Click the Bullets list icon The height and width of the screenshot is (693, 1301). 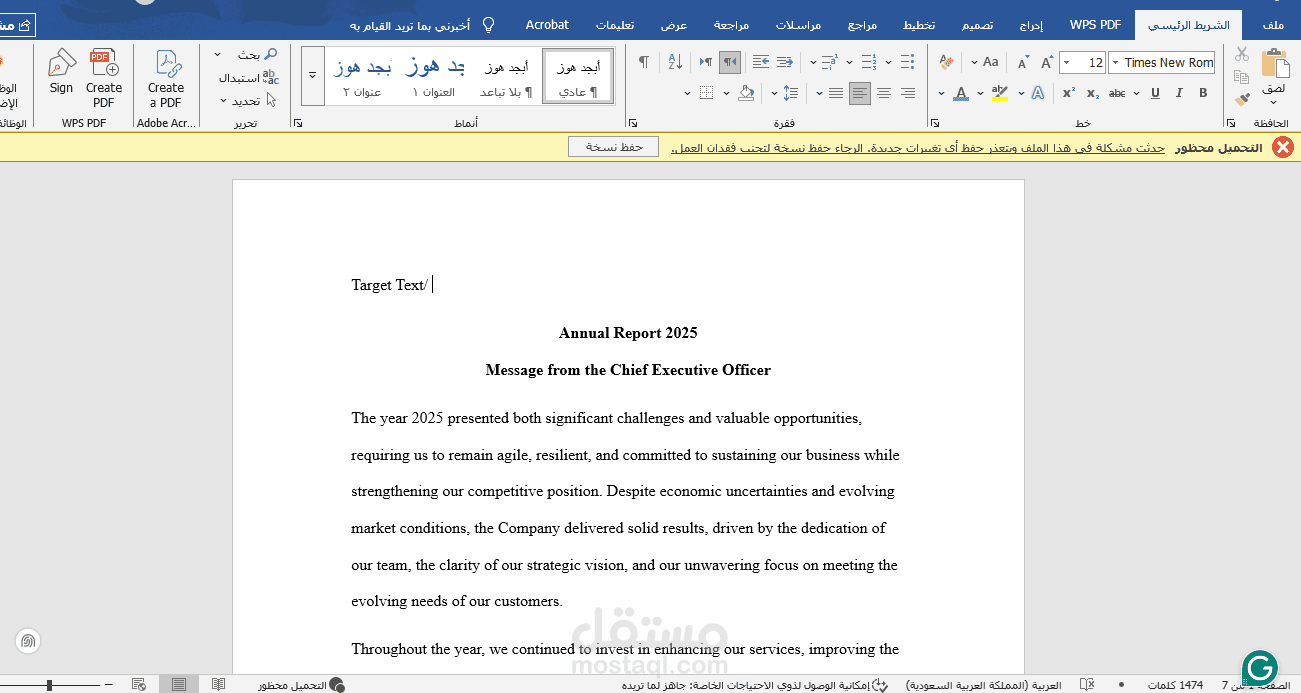point(907,62)
